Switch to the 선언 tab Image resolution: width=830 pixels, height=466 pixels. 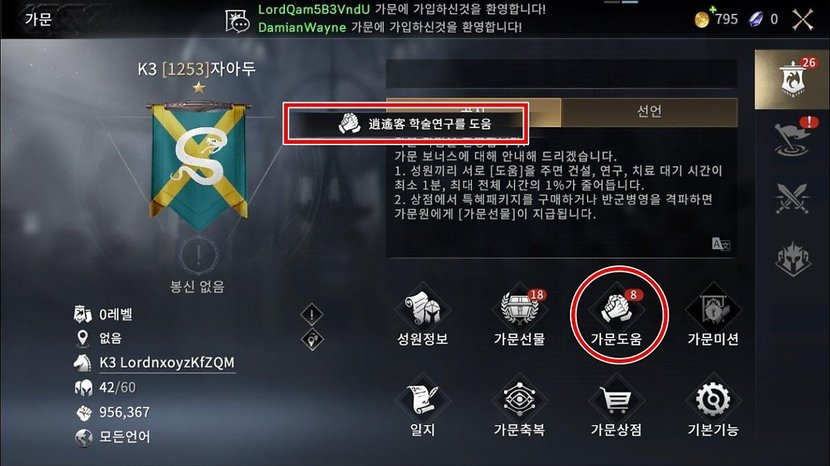[x=649, y=111]
